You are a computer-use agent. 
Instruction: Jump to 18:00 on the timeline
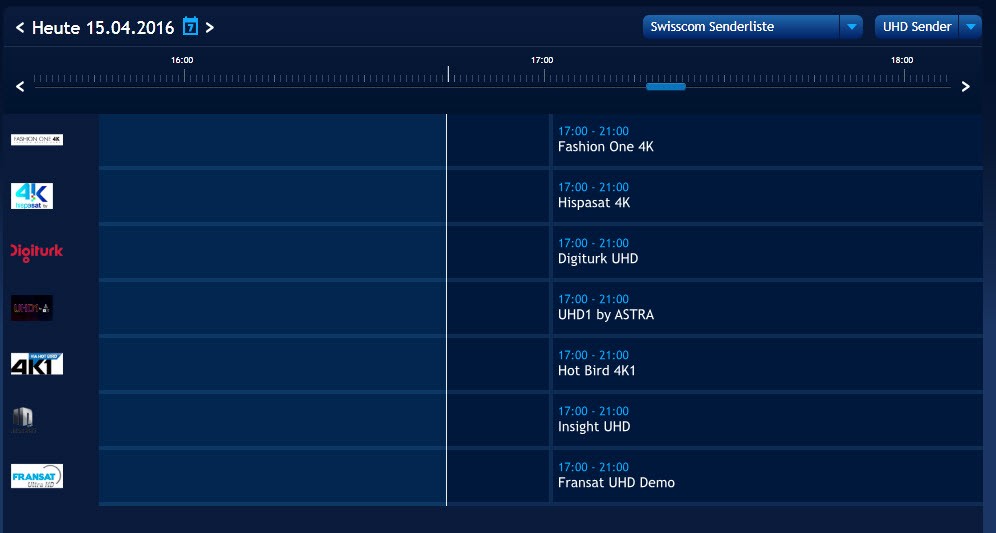point(902,60)
